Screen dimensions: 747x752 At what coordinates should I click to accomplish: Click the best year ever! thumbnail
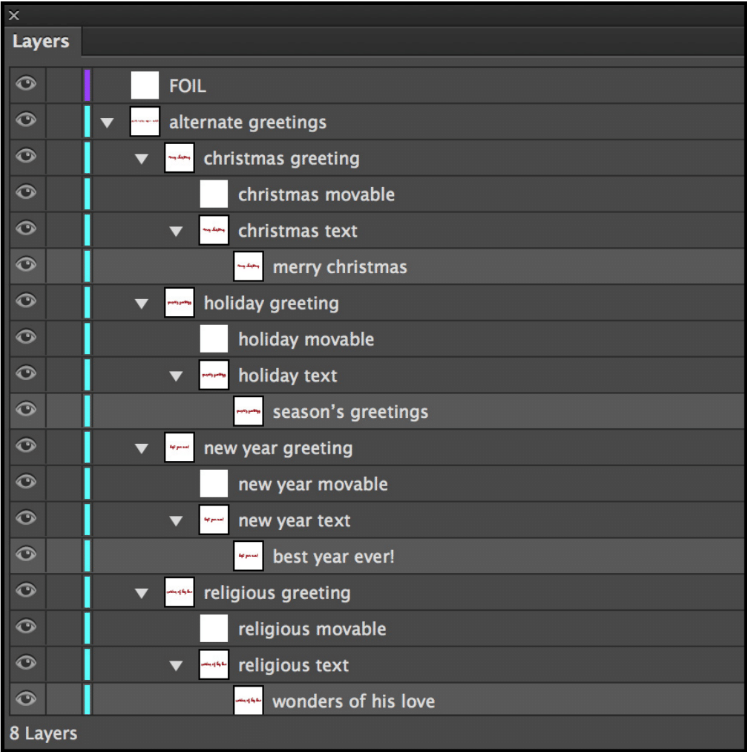[x=248, y=556]
